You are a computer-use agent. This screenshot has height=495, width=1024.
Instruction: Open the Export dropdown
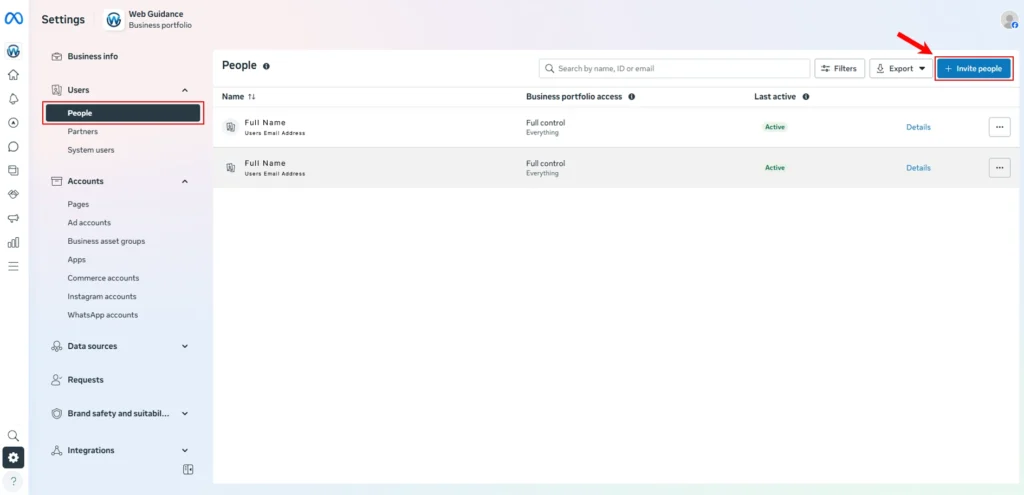point(901,68)
